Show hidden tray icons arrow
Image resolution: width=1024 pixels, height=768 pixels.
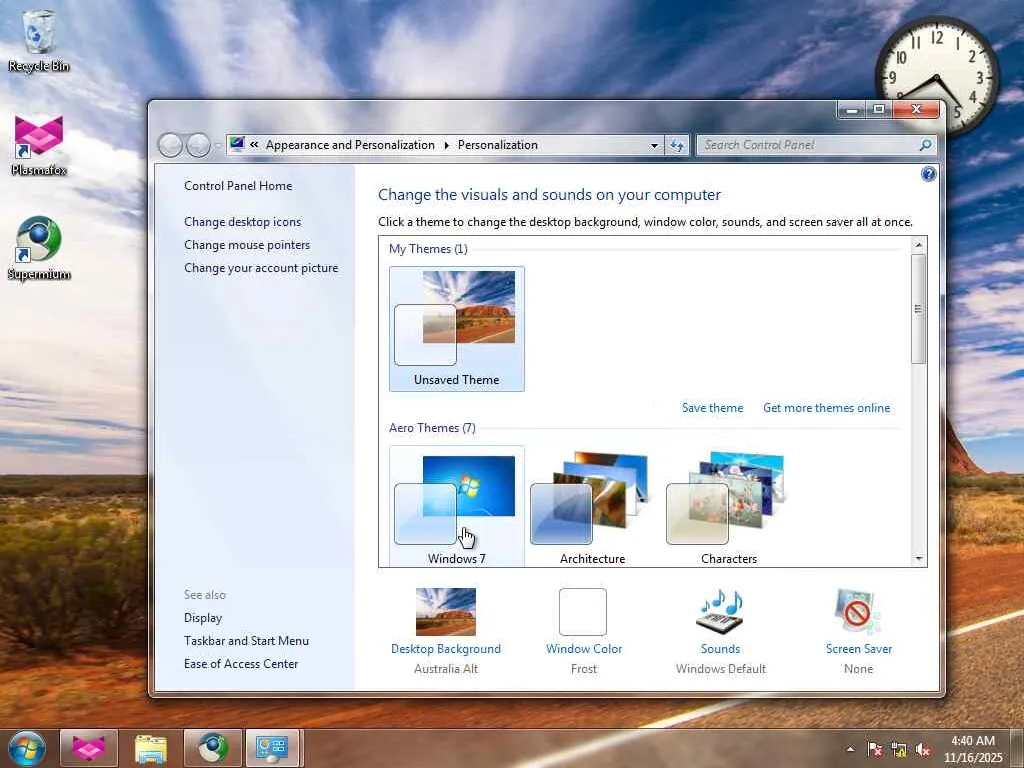click(850, 749)
